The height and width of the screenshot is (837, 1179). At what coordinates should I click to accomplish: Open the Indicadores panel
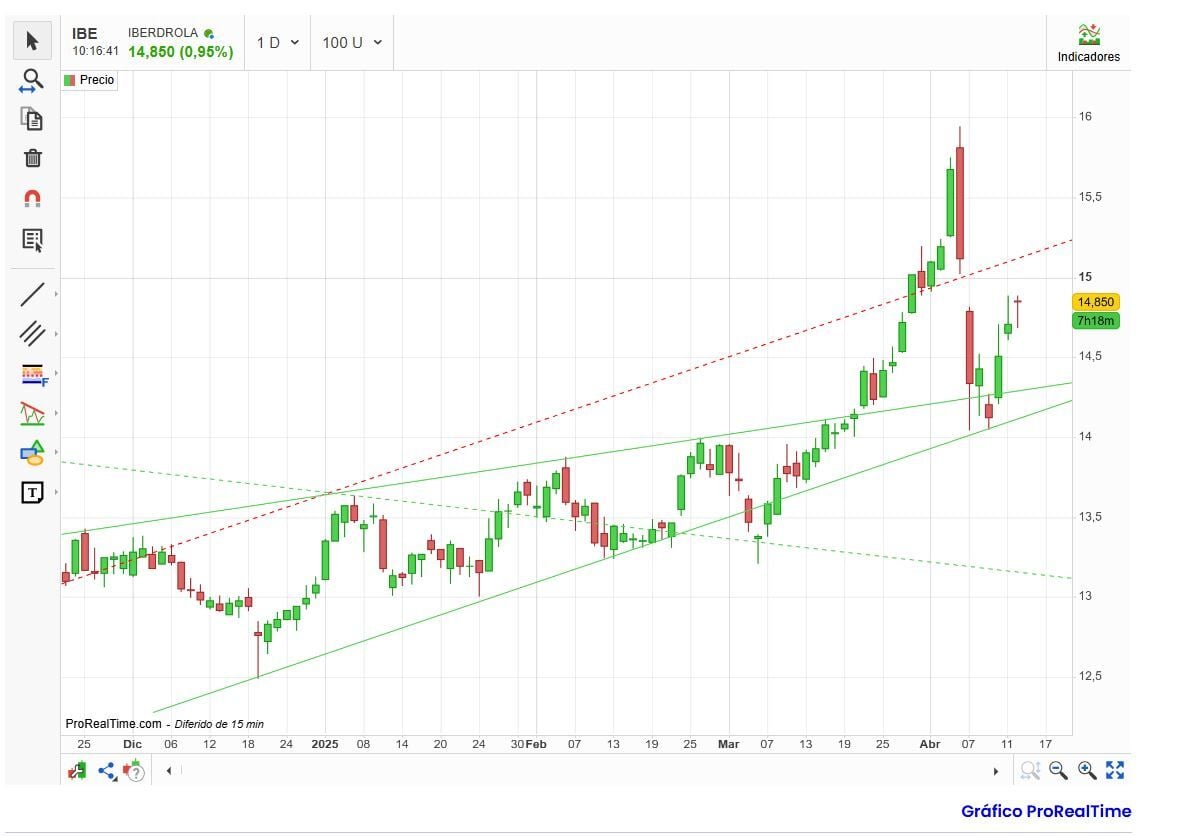pyautogui.click(x=1088, y=43)
